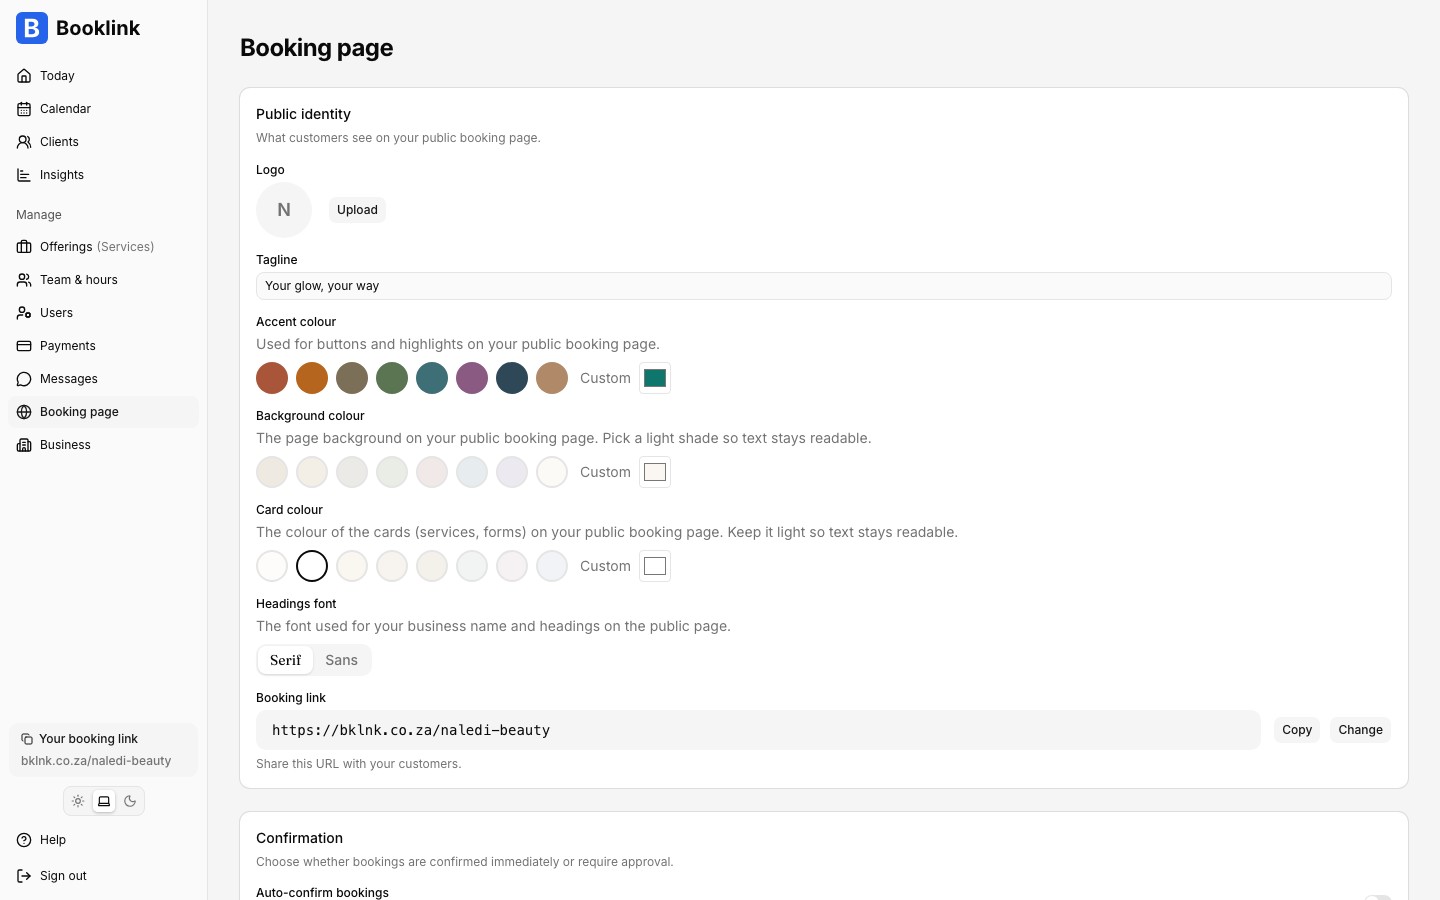Viewport: 1440px width, 900px height.
Task: Select system theme laptop icon
Action: pyautogui.click(x=104, y=801)
